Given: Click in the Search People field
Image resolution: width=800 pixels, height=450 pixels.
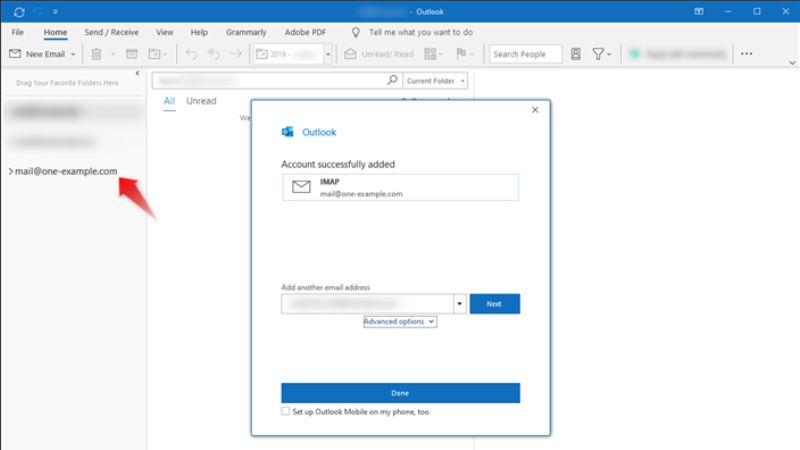Looking at the screenshot, I should coord(525,54).
